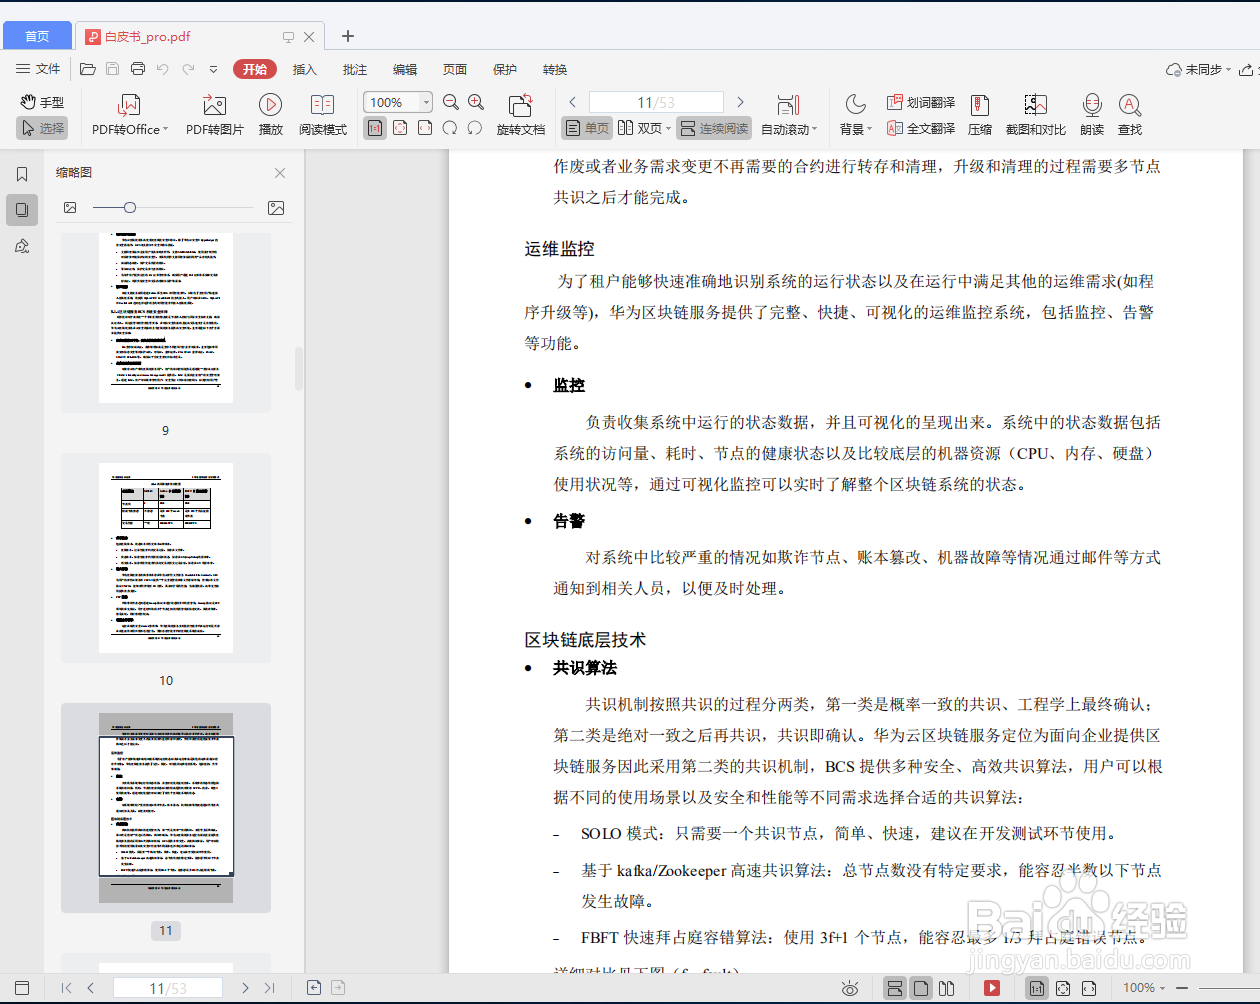Click the 朗读 read aloud microphone
The height and width of the screenshot is (1004, 1260).
coord(1092,115)
